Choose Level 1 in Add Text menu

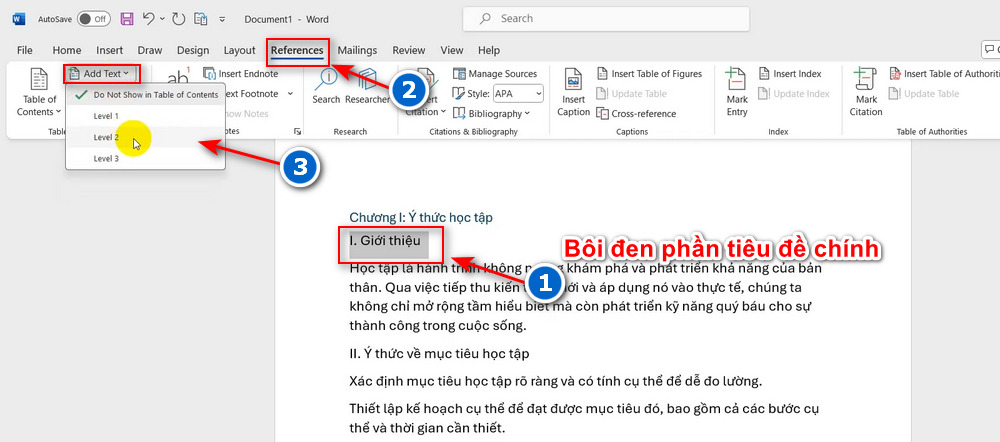point(145,116)
